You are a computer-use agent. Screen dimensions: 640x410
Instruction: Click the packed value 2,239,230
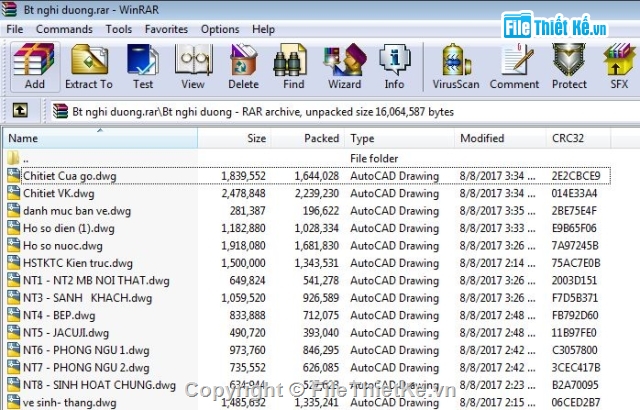click(x=317, y=193)
